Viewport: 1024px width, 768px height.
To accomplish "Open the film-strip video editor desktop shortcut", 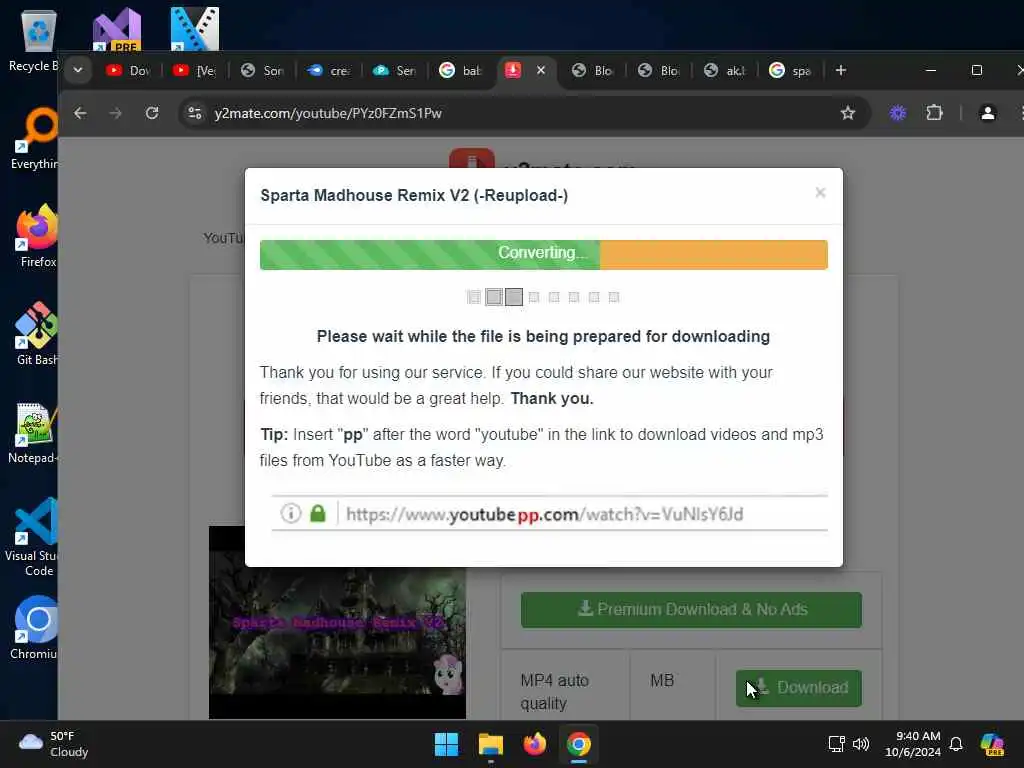I will 195,29.
